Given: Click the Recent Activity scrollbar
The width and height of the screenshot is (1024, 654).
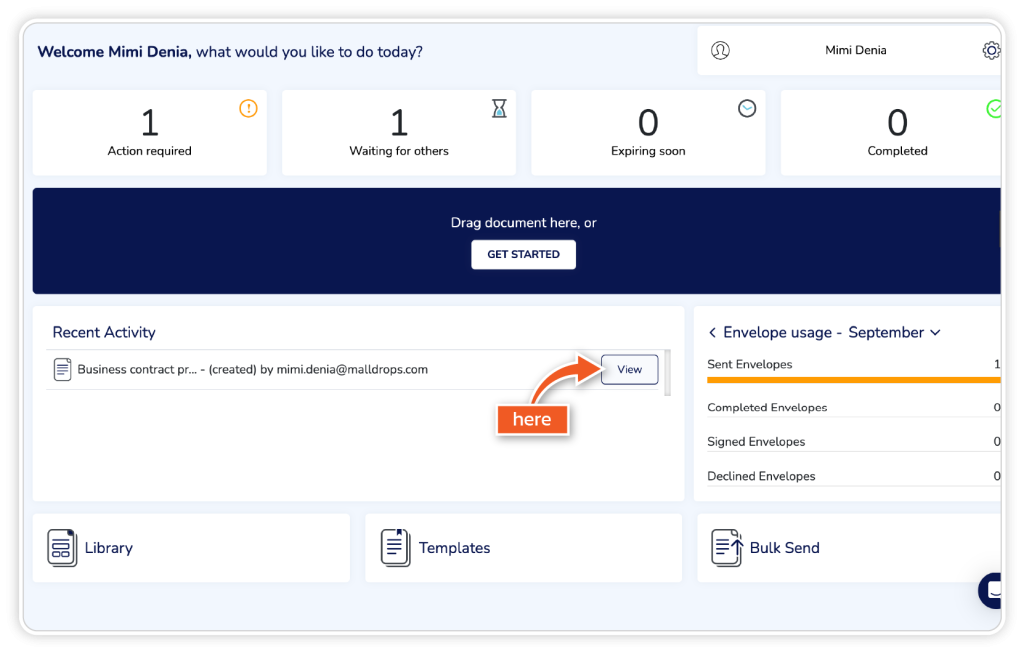Looking at the screenshot, I should pos(667,372).
